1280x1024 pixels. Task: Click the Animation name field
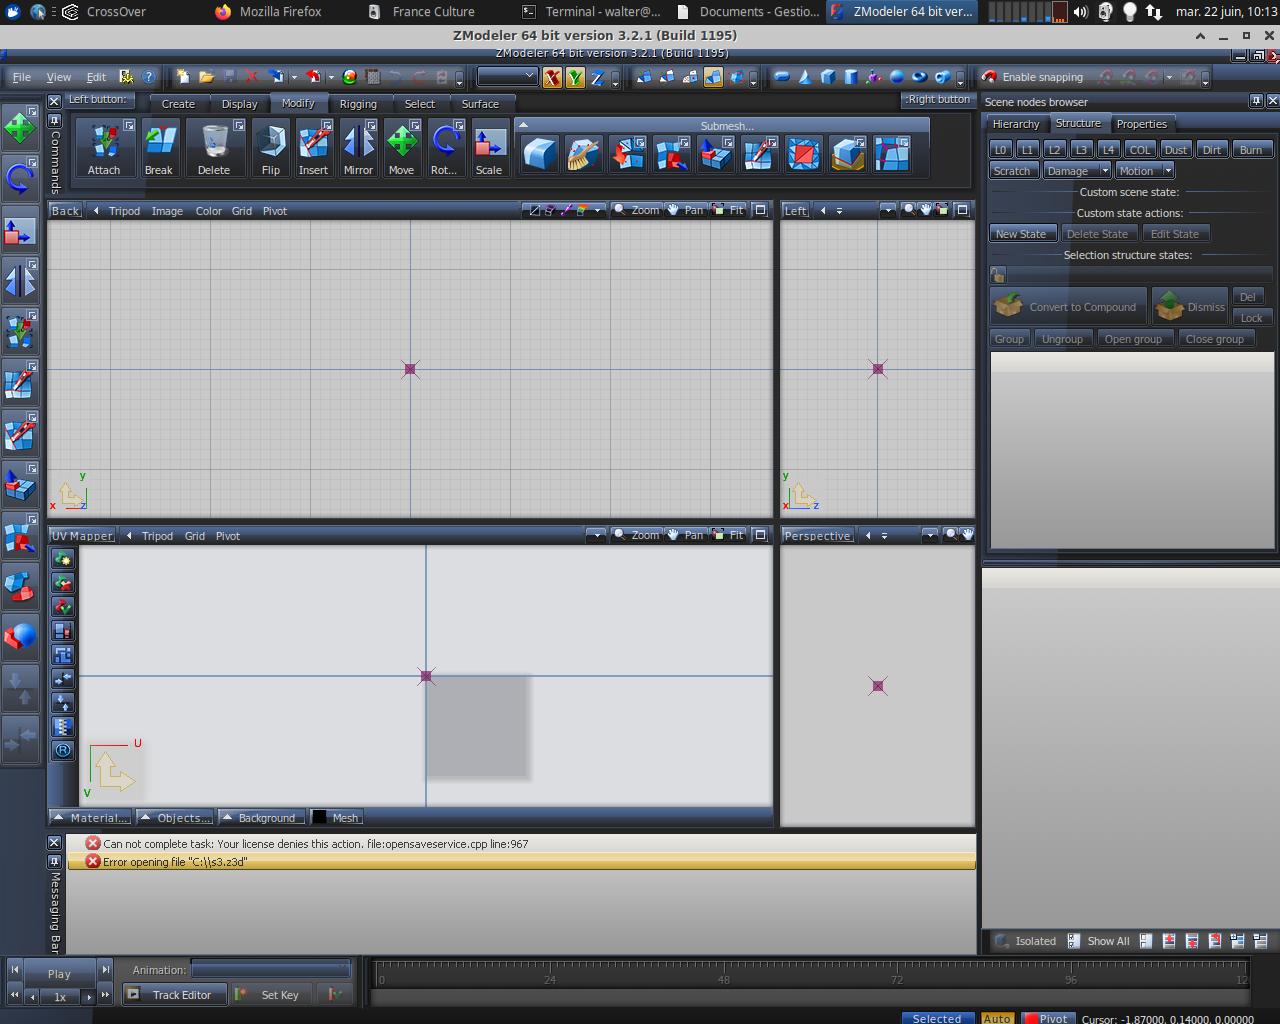pyautogui.click(x=270, y=970)
